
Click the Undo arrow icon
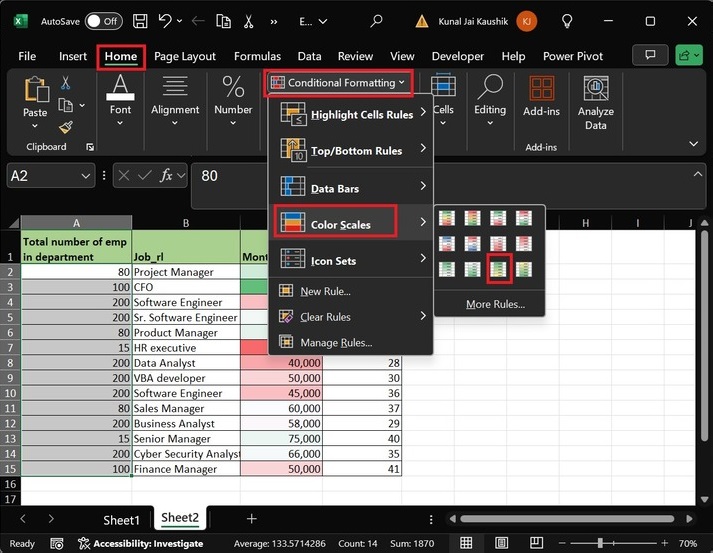coord(165,20)
